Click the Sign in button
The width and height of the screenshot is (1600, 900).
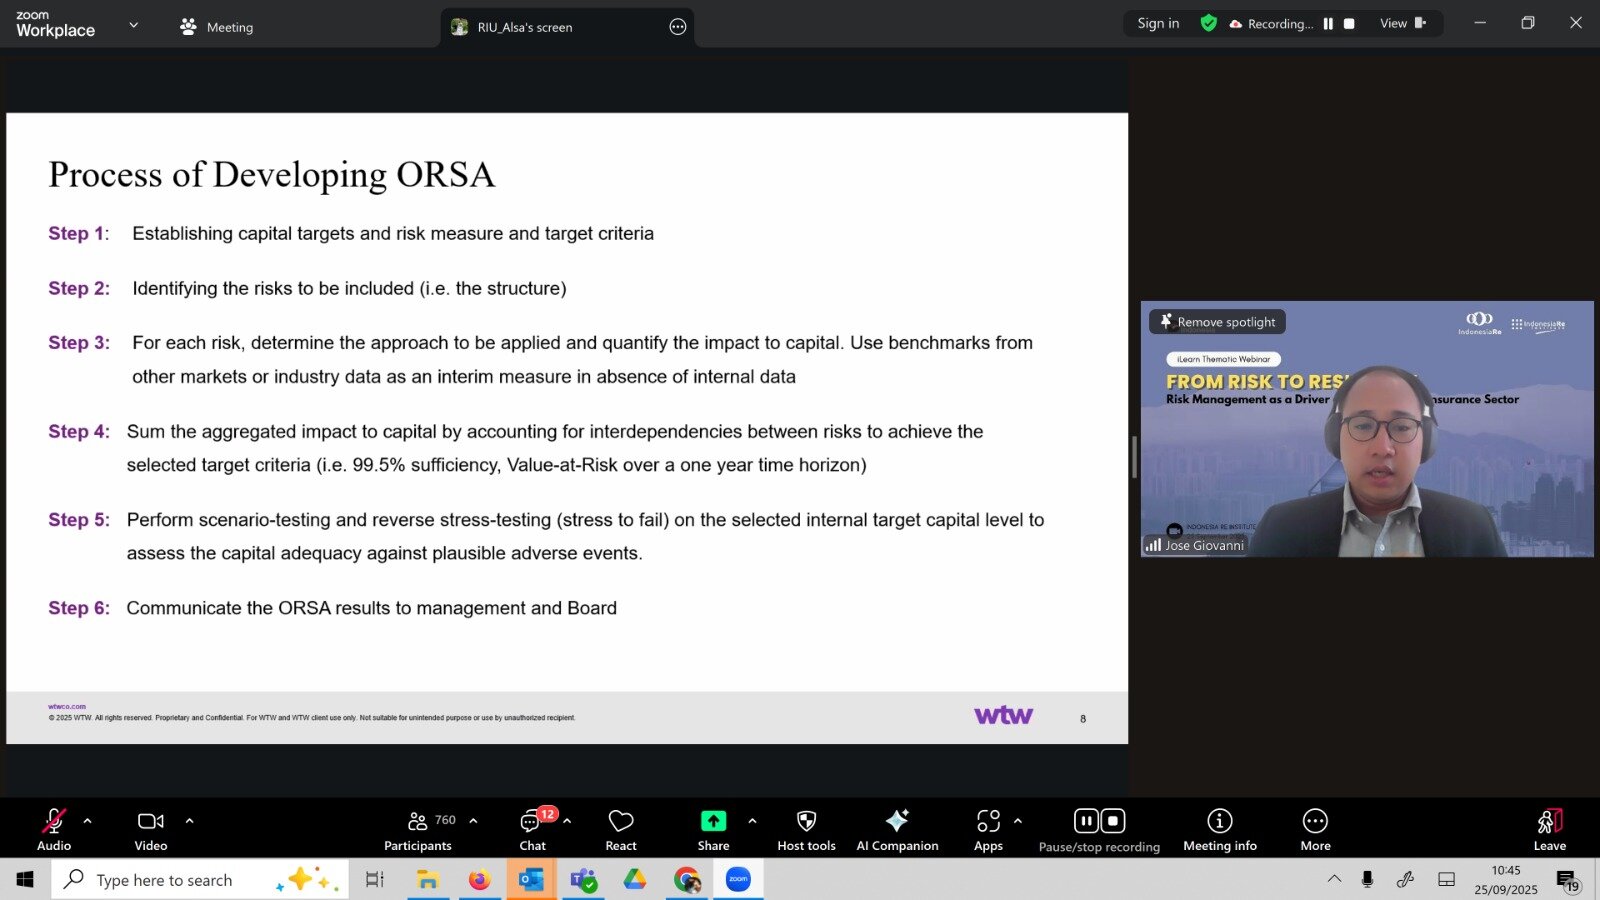click(x=1158, y=24)
